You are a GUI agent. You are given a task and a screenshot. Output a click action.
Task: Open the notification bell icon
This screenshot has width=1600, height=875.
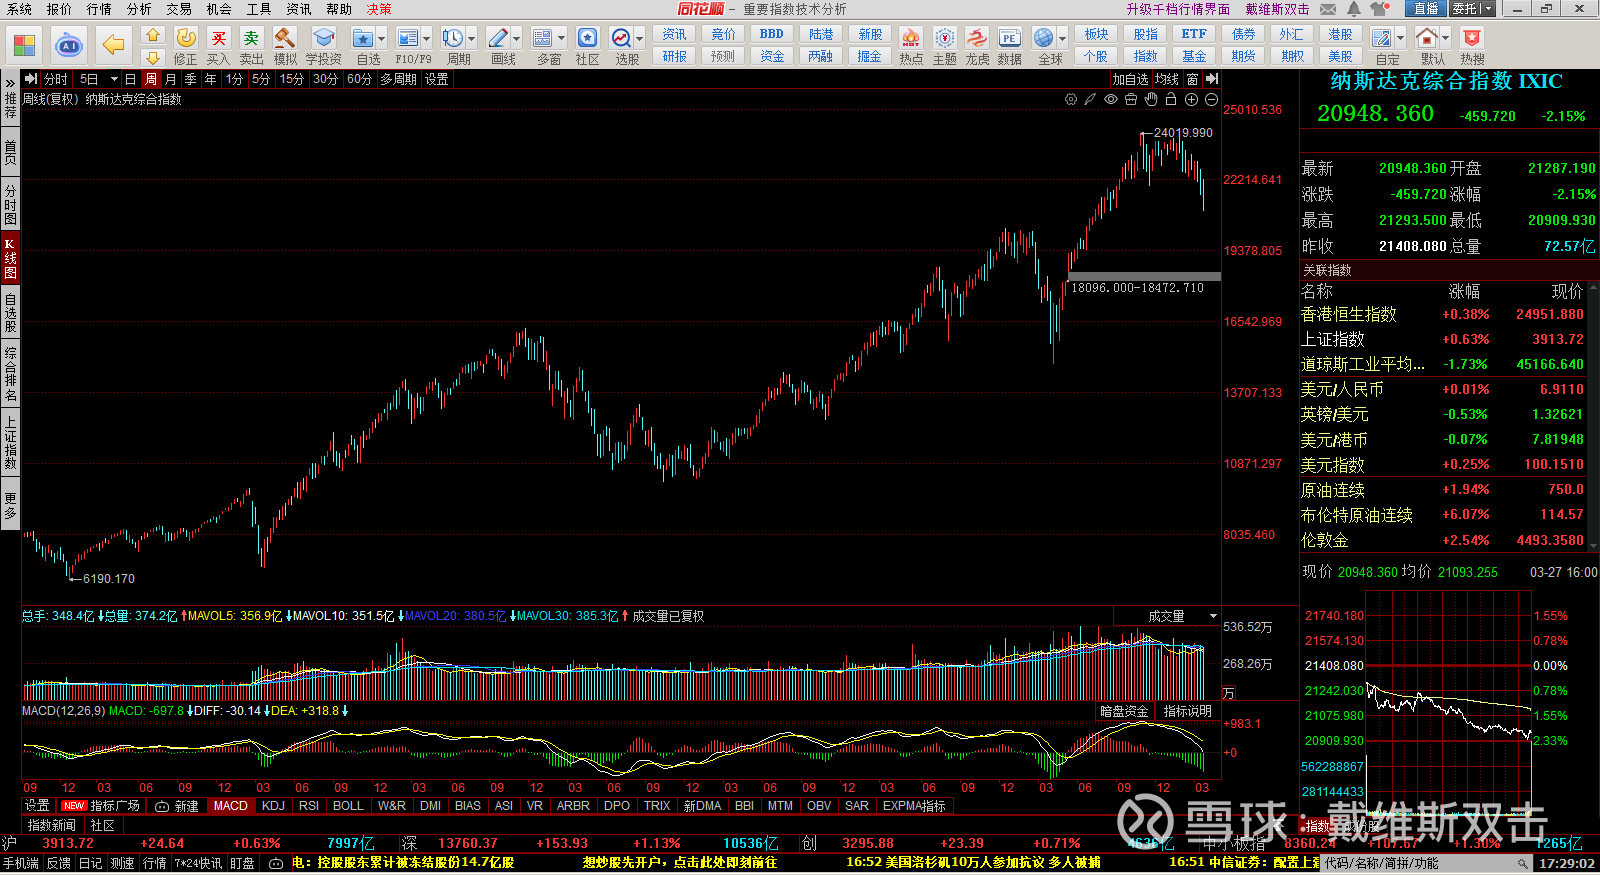(1353, 9)
